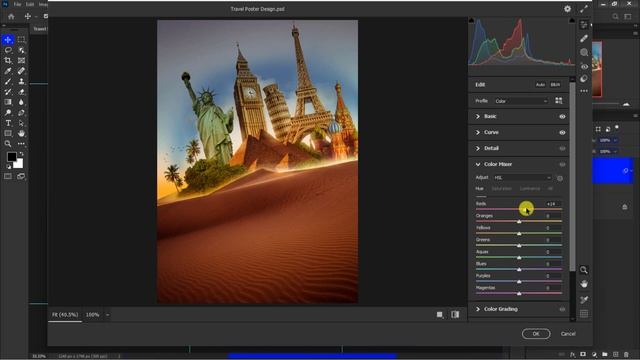Screen dimensions: 640x360
Task: Select the Zoom tool in left toolbar
Action: pyautogui.click(x=8, y=144)
